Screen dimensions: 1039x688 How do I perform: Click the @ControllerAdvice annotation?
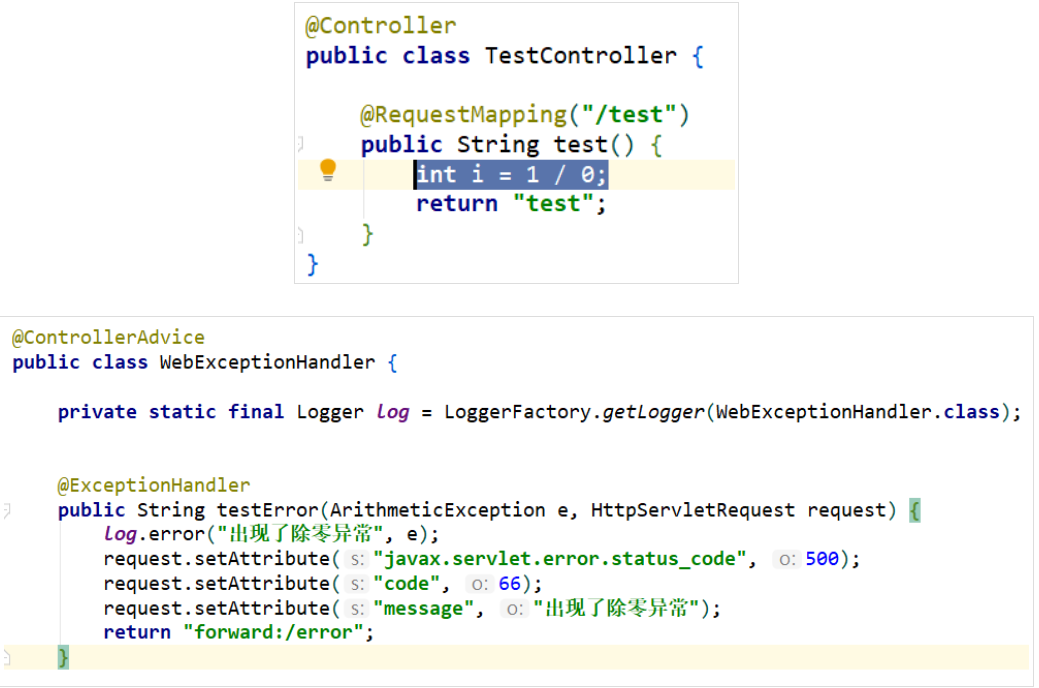click(x=108, y=337)
